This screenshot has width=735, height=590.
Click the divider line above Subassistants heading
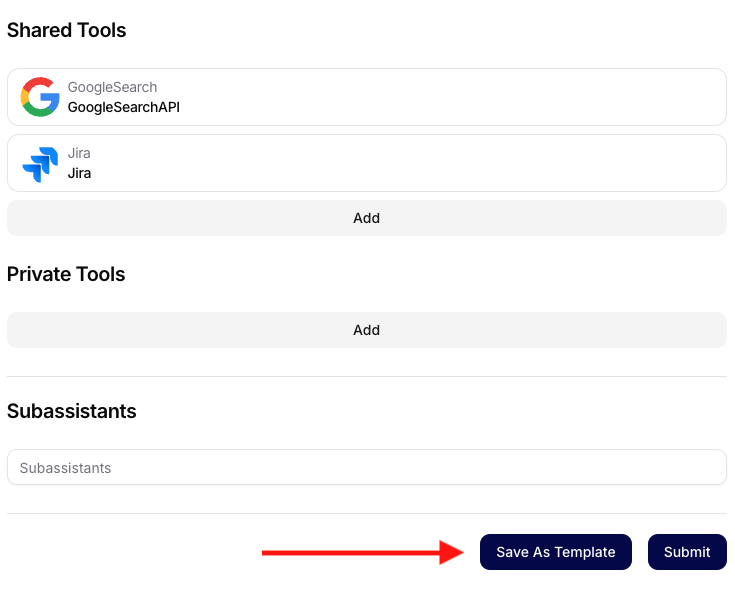(366, 377)
